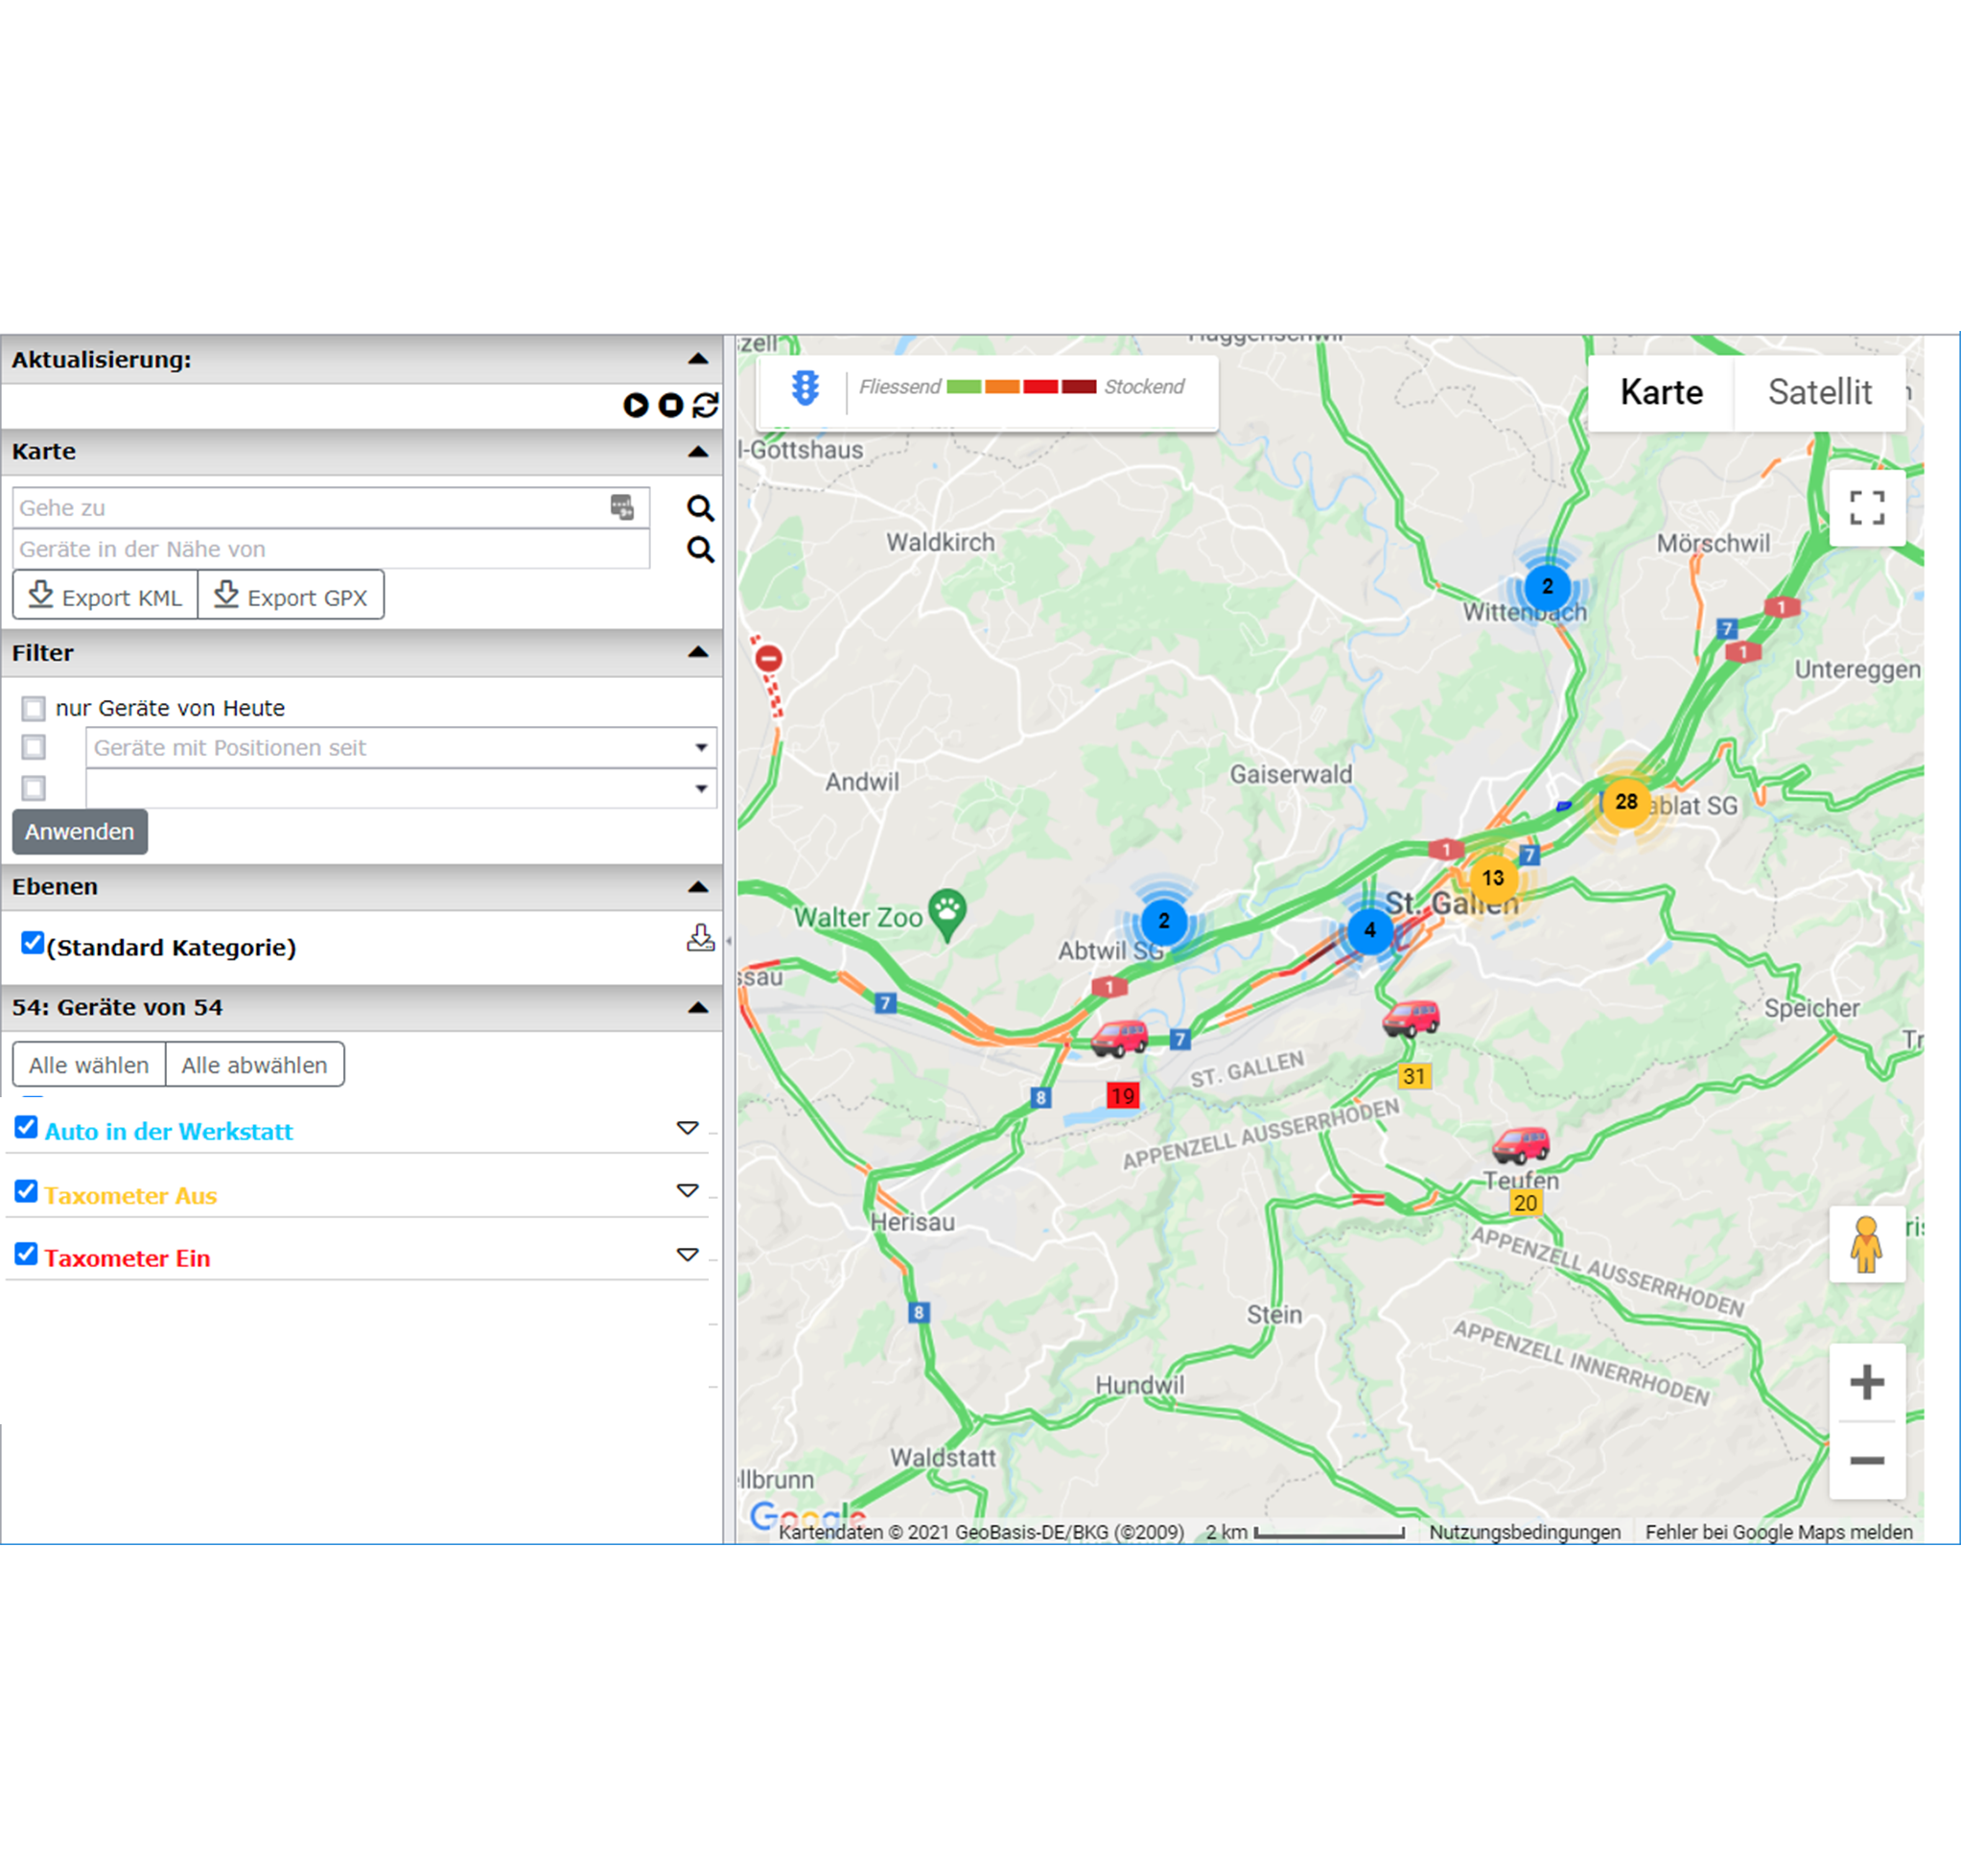Viewport: 1961px width, 1876px height.
Task: Select the red van above label 19
Action: coord(1119,1038)
